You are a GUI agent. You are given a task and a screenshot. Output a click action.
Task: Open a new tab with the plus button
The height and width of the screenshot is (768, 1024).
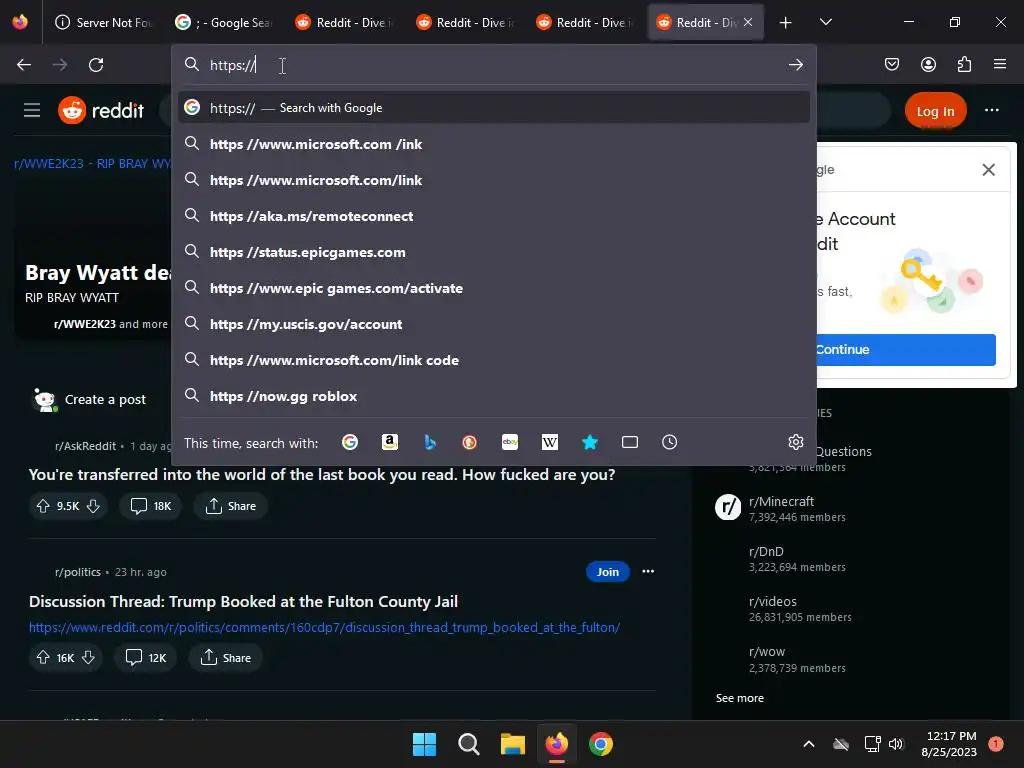point(786,23)
